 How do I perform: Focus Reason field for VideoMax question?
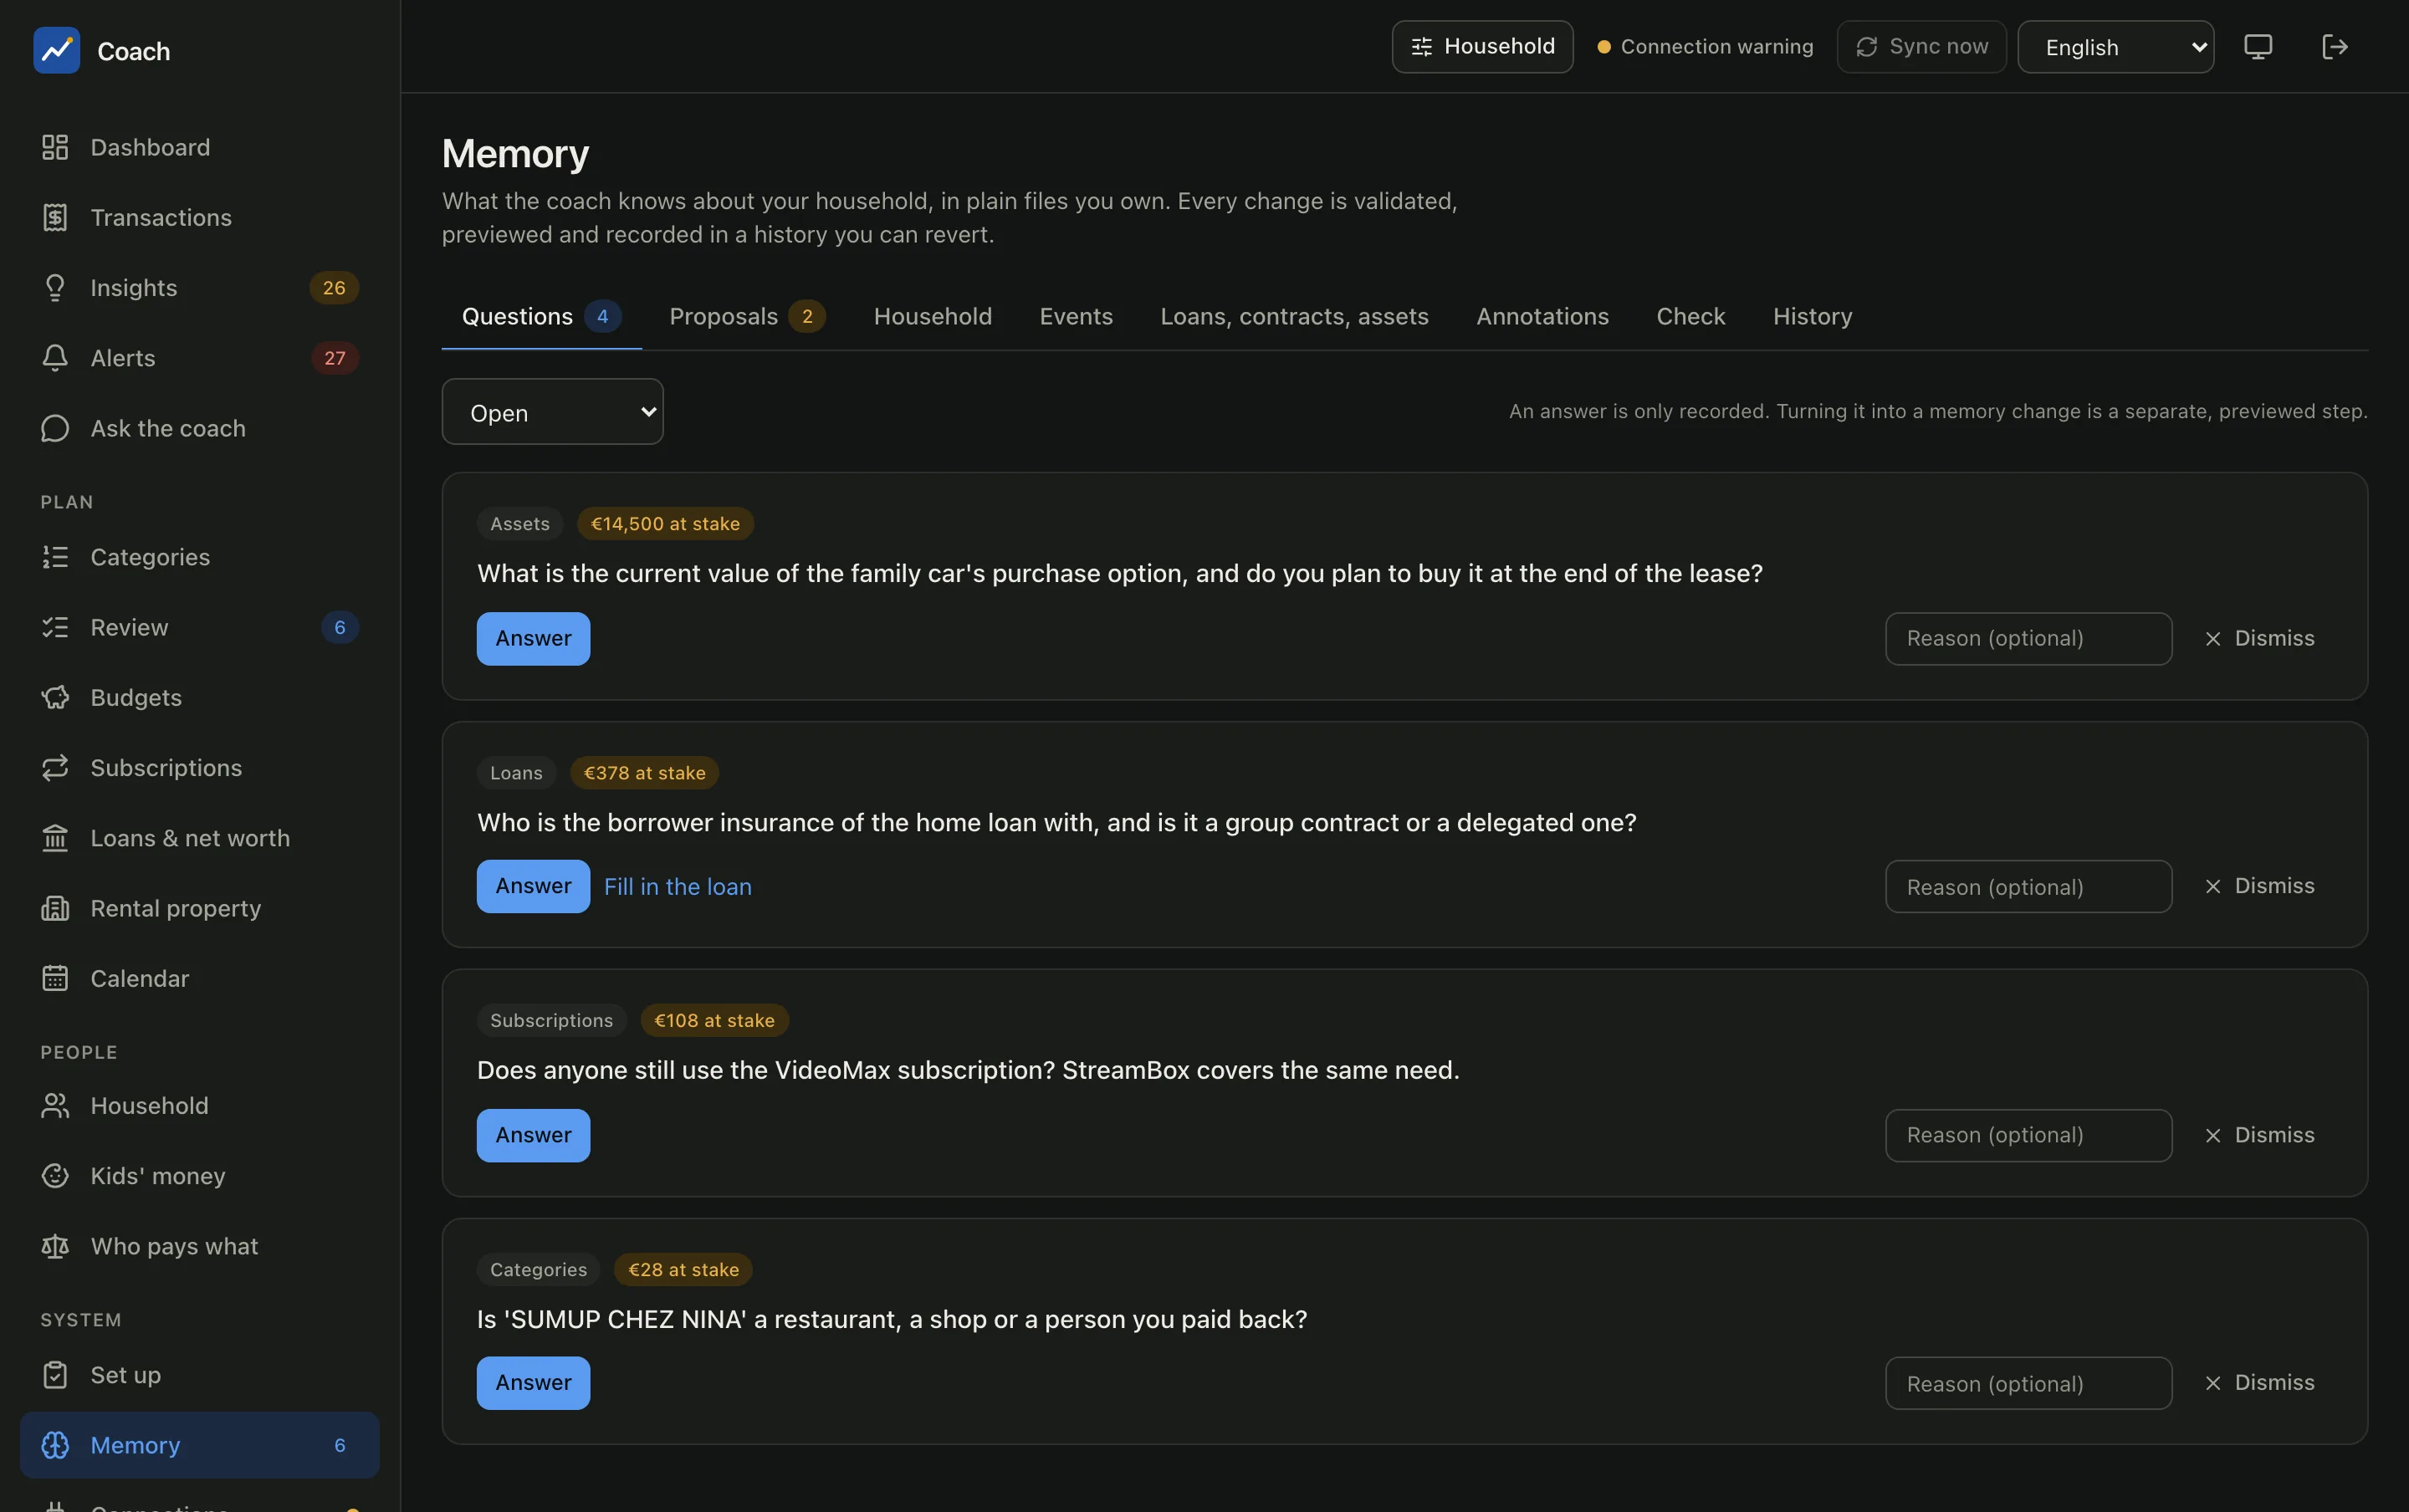[2028, 1136]
